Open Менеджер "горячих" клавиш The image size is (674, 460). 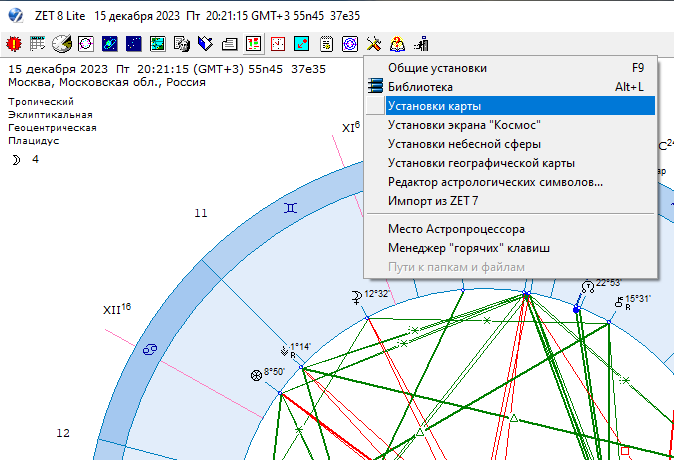(x=511, y=248)
